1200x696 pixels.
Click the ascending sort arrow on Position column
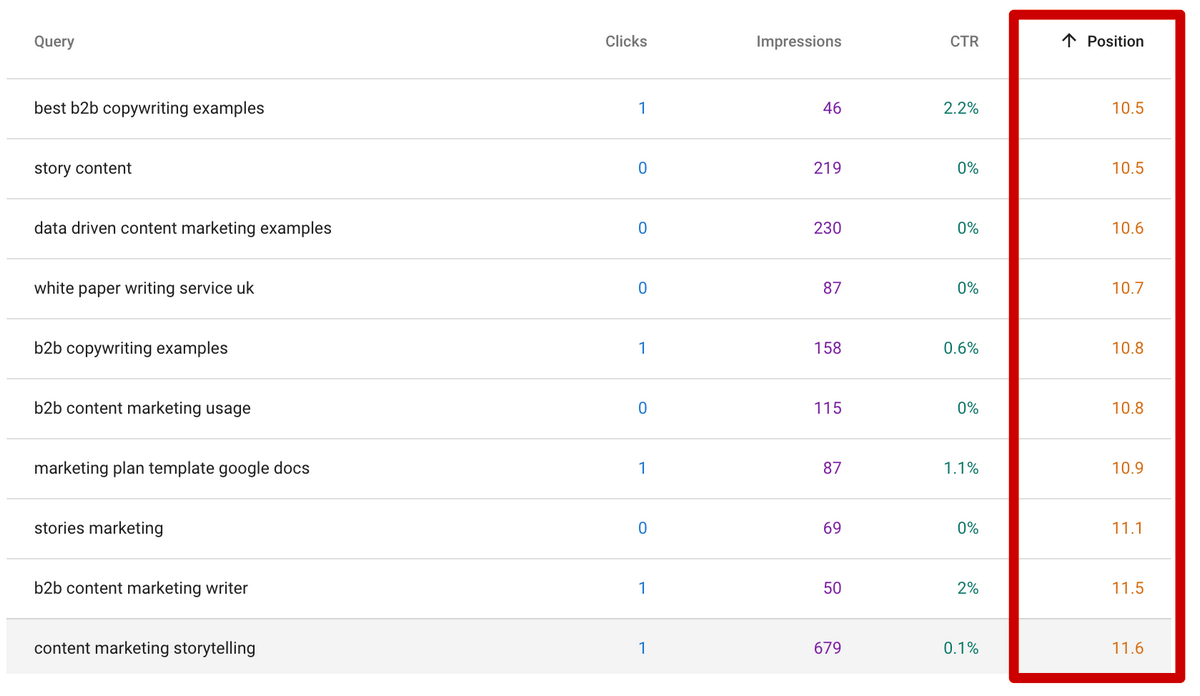coord(1066,41)
